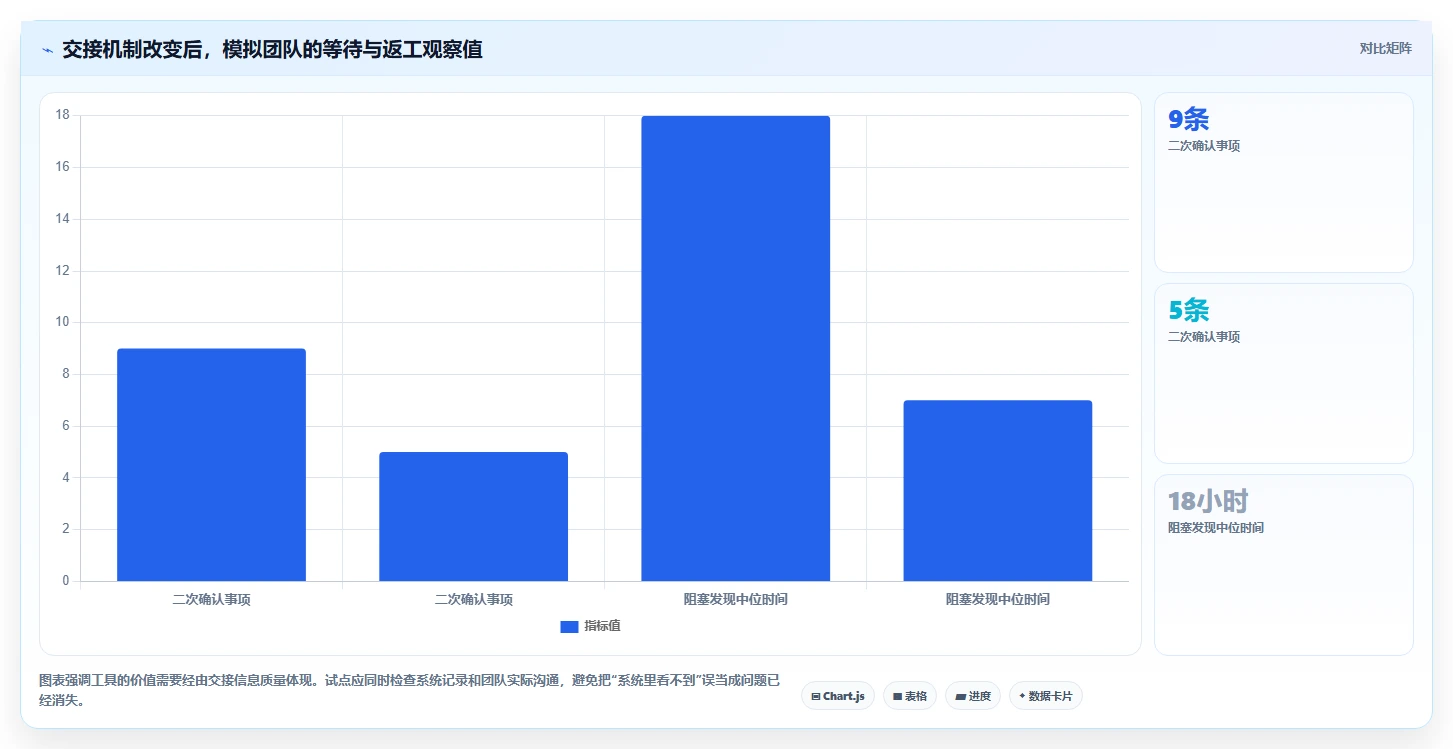Click the 9条 value in the card
This screenshot has width=1453, height=749.
tap(1189, 120)
